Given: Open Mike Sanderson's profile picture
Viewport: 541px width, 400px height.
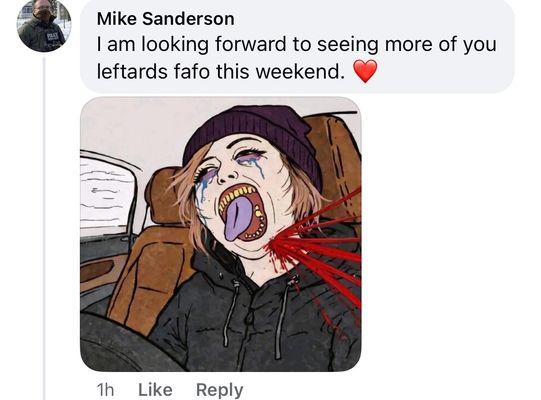Looking at the screenshot, I should coord(44,25).
